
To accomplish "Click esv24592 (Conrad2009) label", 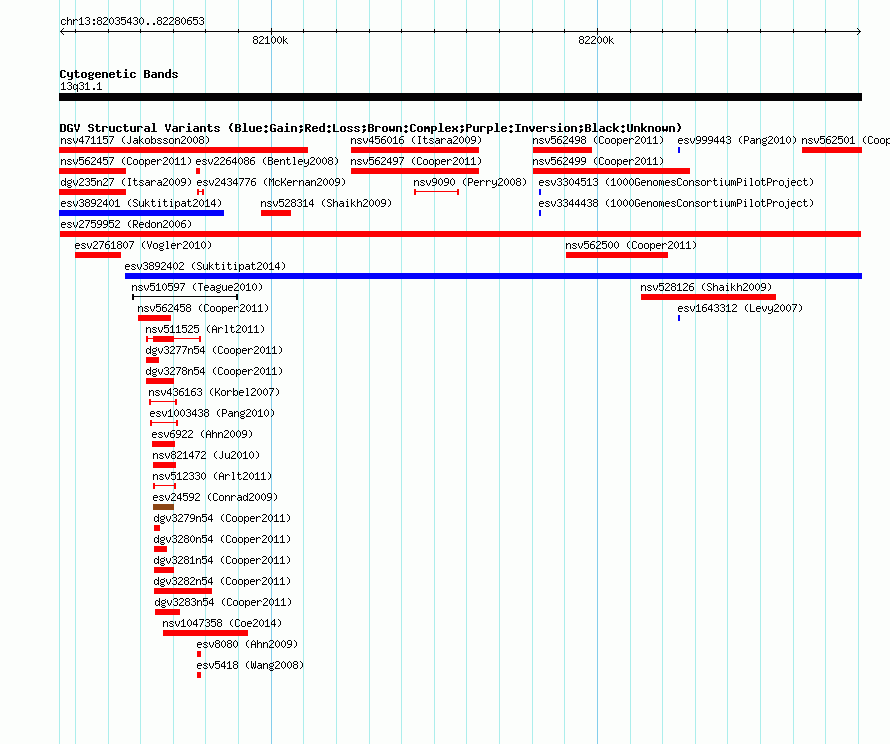I will (215, 497).
